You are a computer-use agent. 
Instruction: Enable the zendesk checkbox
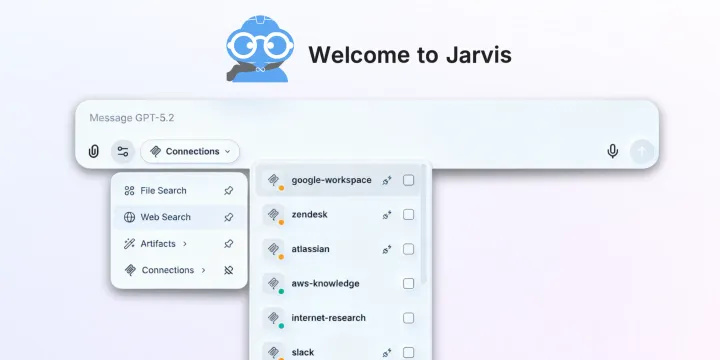point(408,215)
